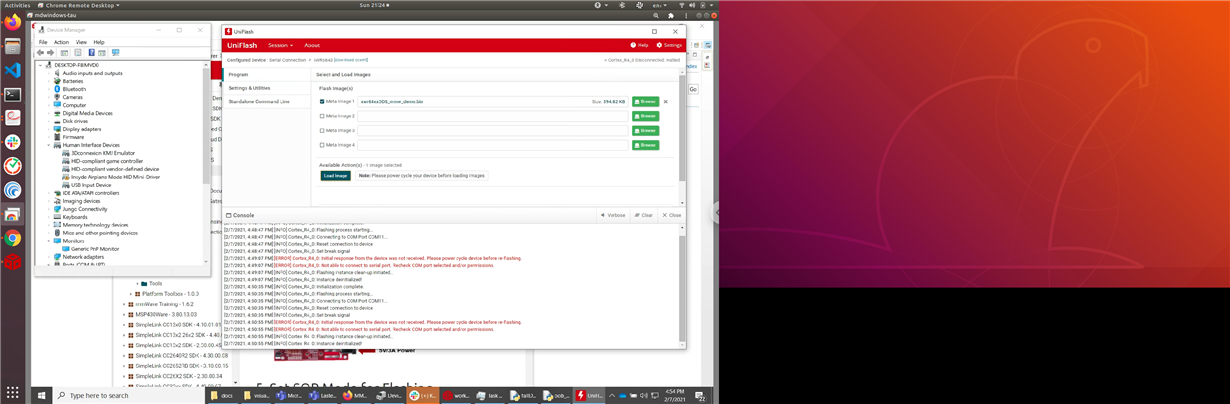
Task: Close the UniFlash console panel
Action: (671, 215)
